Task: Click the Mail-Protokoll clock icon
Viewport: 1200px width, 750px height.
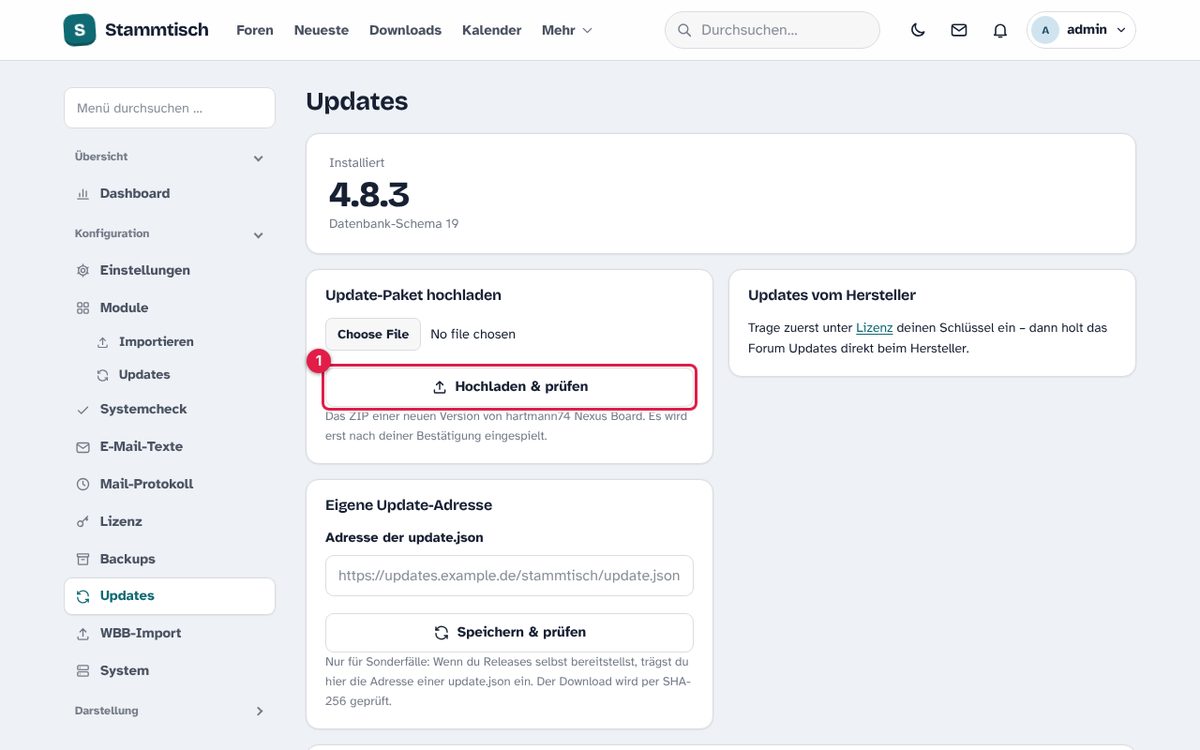Action: [83, 484]
